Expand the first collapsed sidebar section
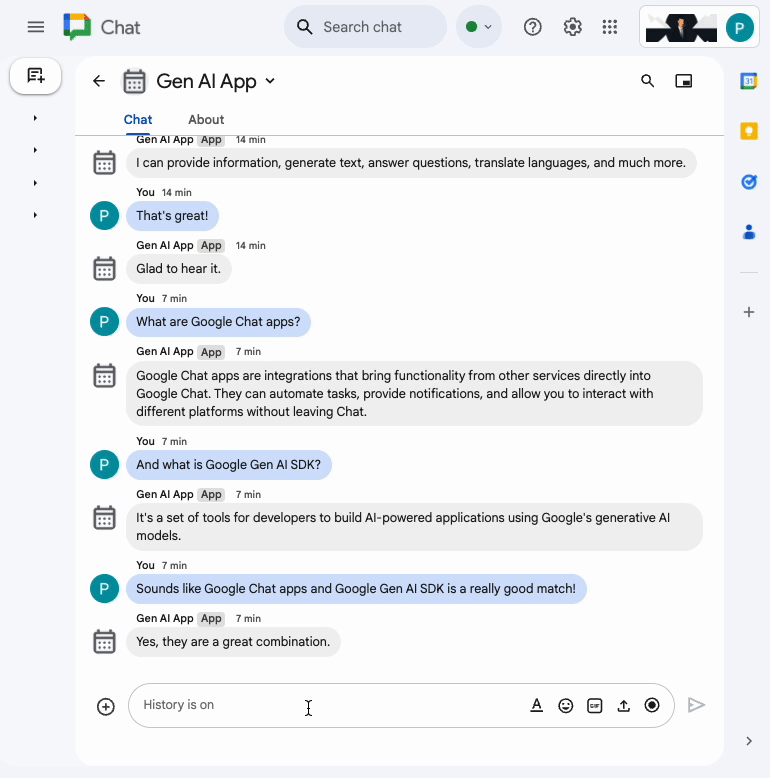Viewport: 770px width, 778px height. coord(35,118)
